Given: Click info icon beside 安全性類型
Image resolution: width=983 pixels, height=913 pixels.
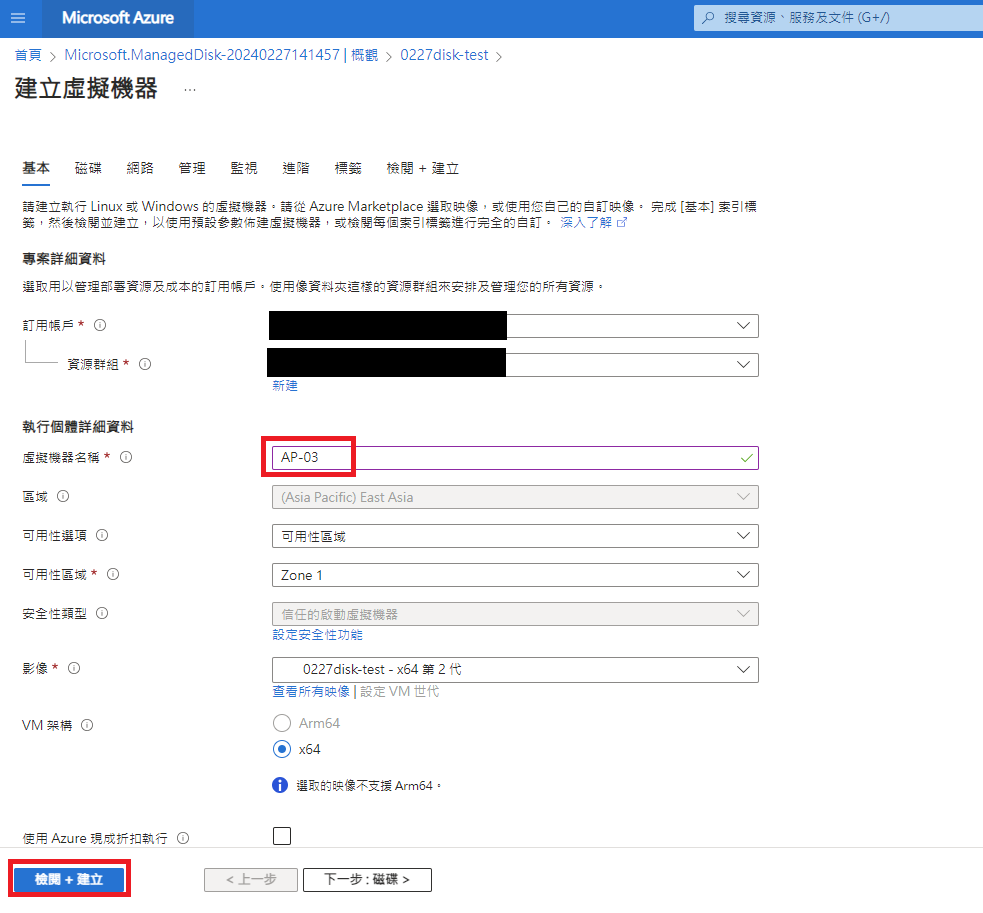Looking at the screenshot, I should pos(102,613).
